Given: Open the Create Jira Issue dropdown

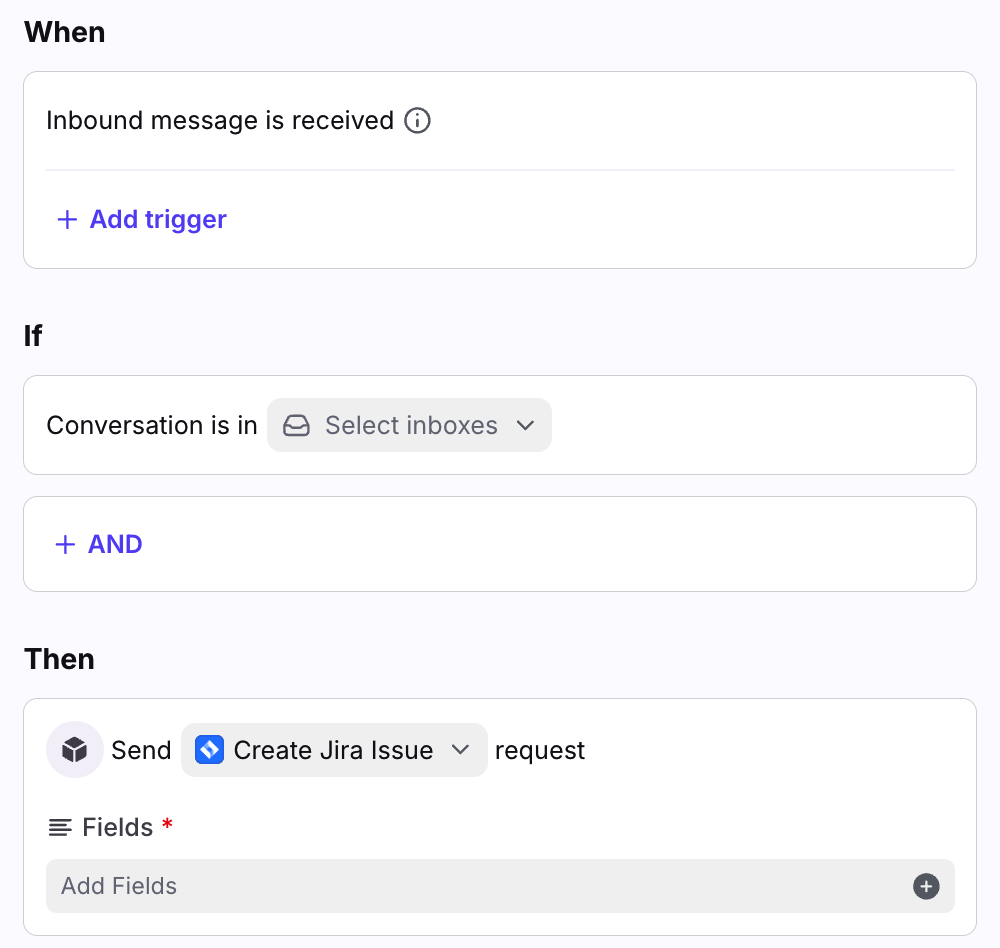Looking at the screenshot, I should (333, 750).
